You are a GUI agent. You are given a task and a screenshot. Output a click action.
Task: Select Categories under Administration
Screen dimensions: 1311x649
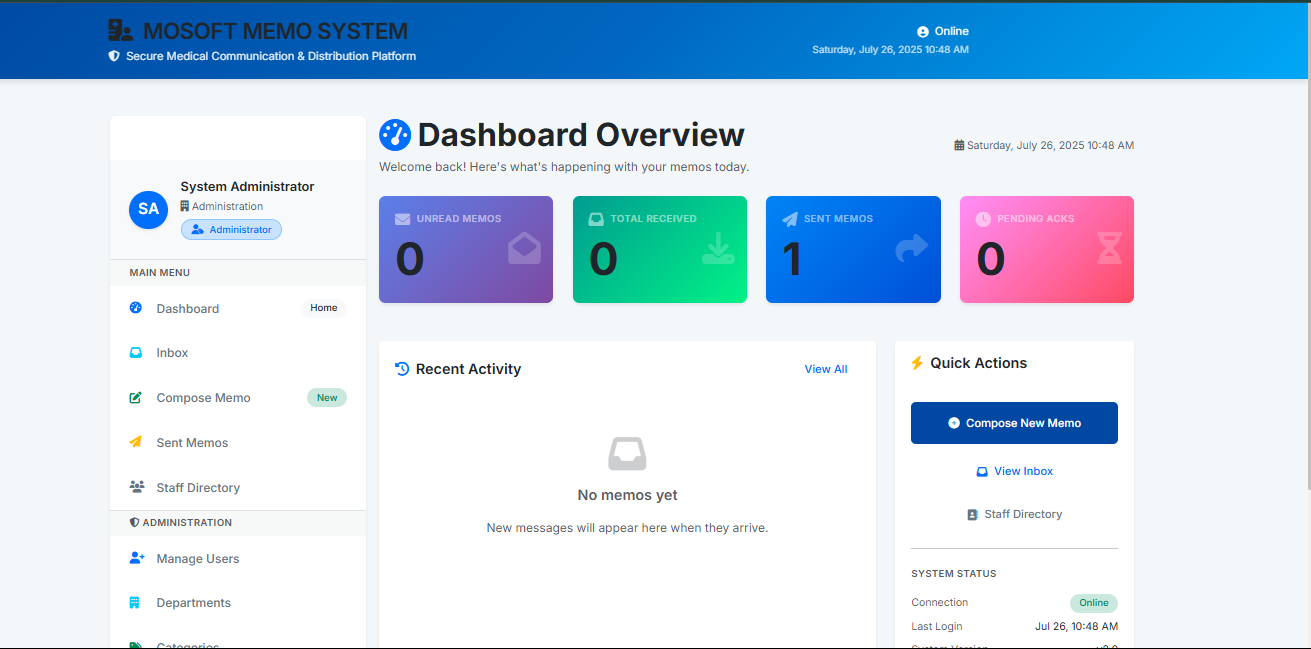[x=186, y=644]
